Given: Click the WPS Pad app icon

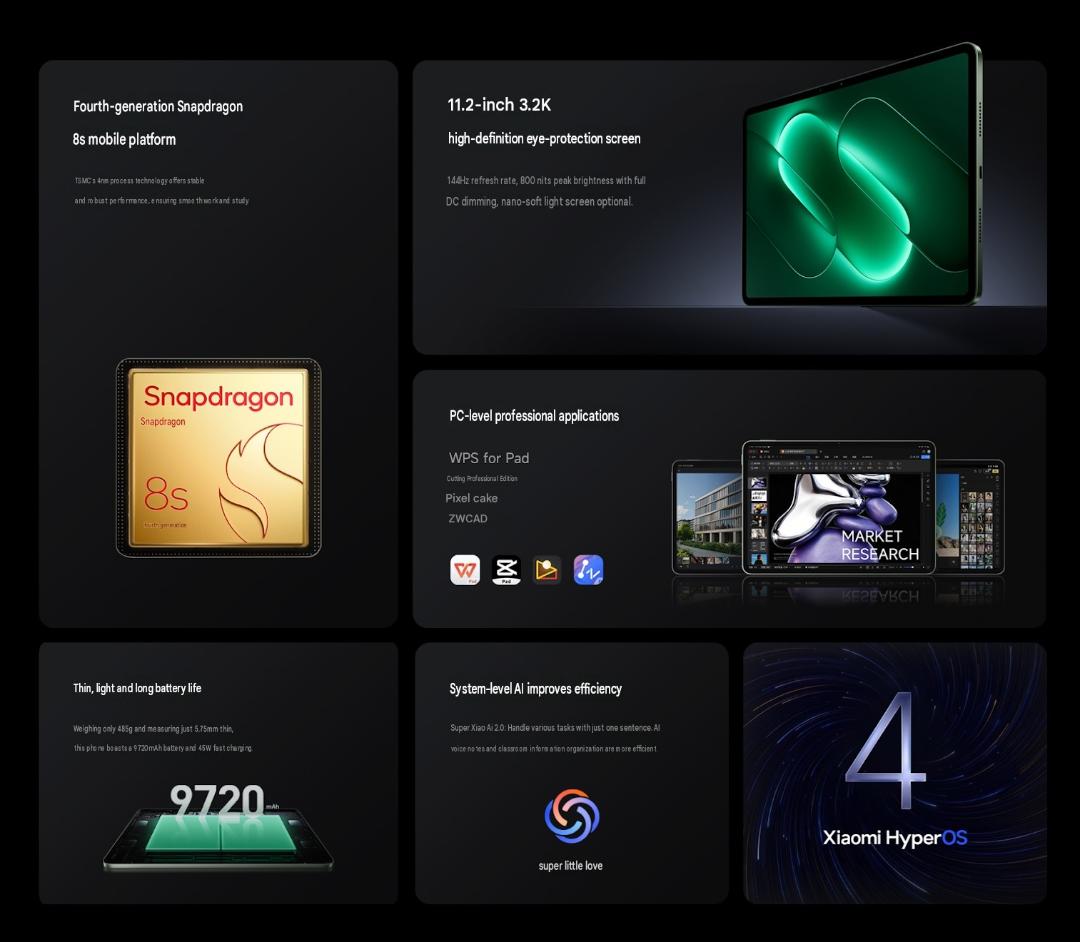Looking at the screenshot, I should [x=465, y=570].
